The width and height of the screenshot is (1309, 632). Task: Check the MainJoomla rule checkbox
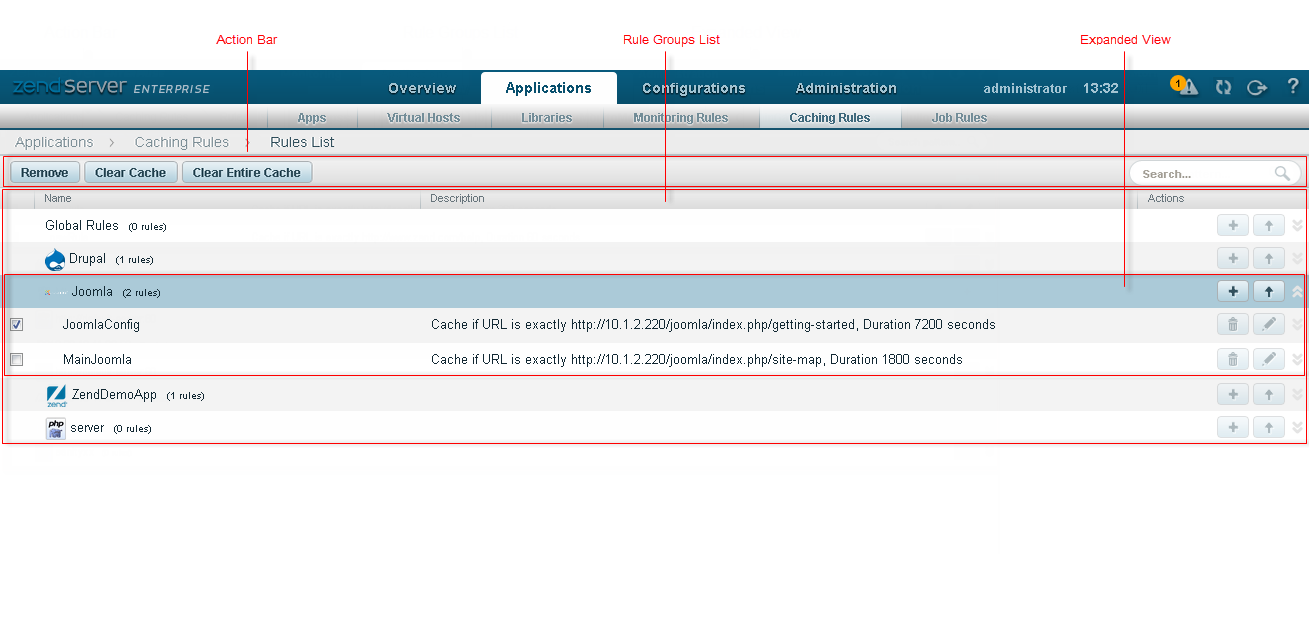click(17, 359)
